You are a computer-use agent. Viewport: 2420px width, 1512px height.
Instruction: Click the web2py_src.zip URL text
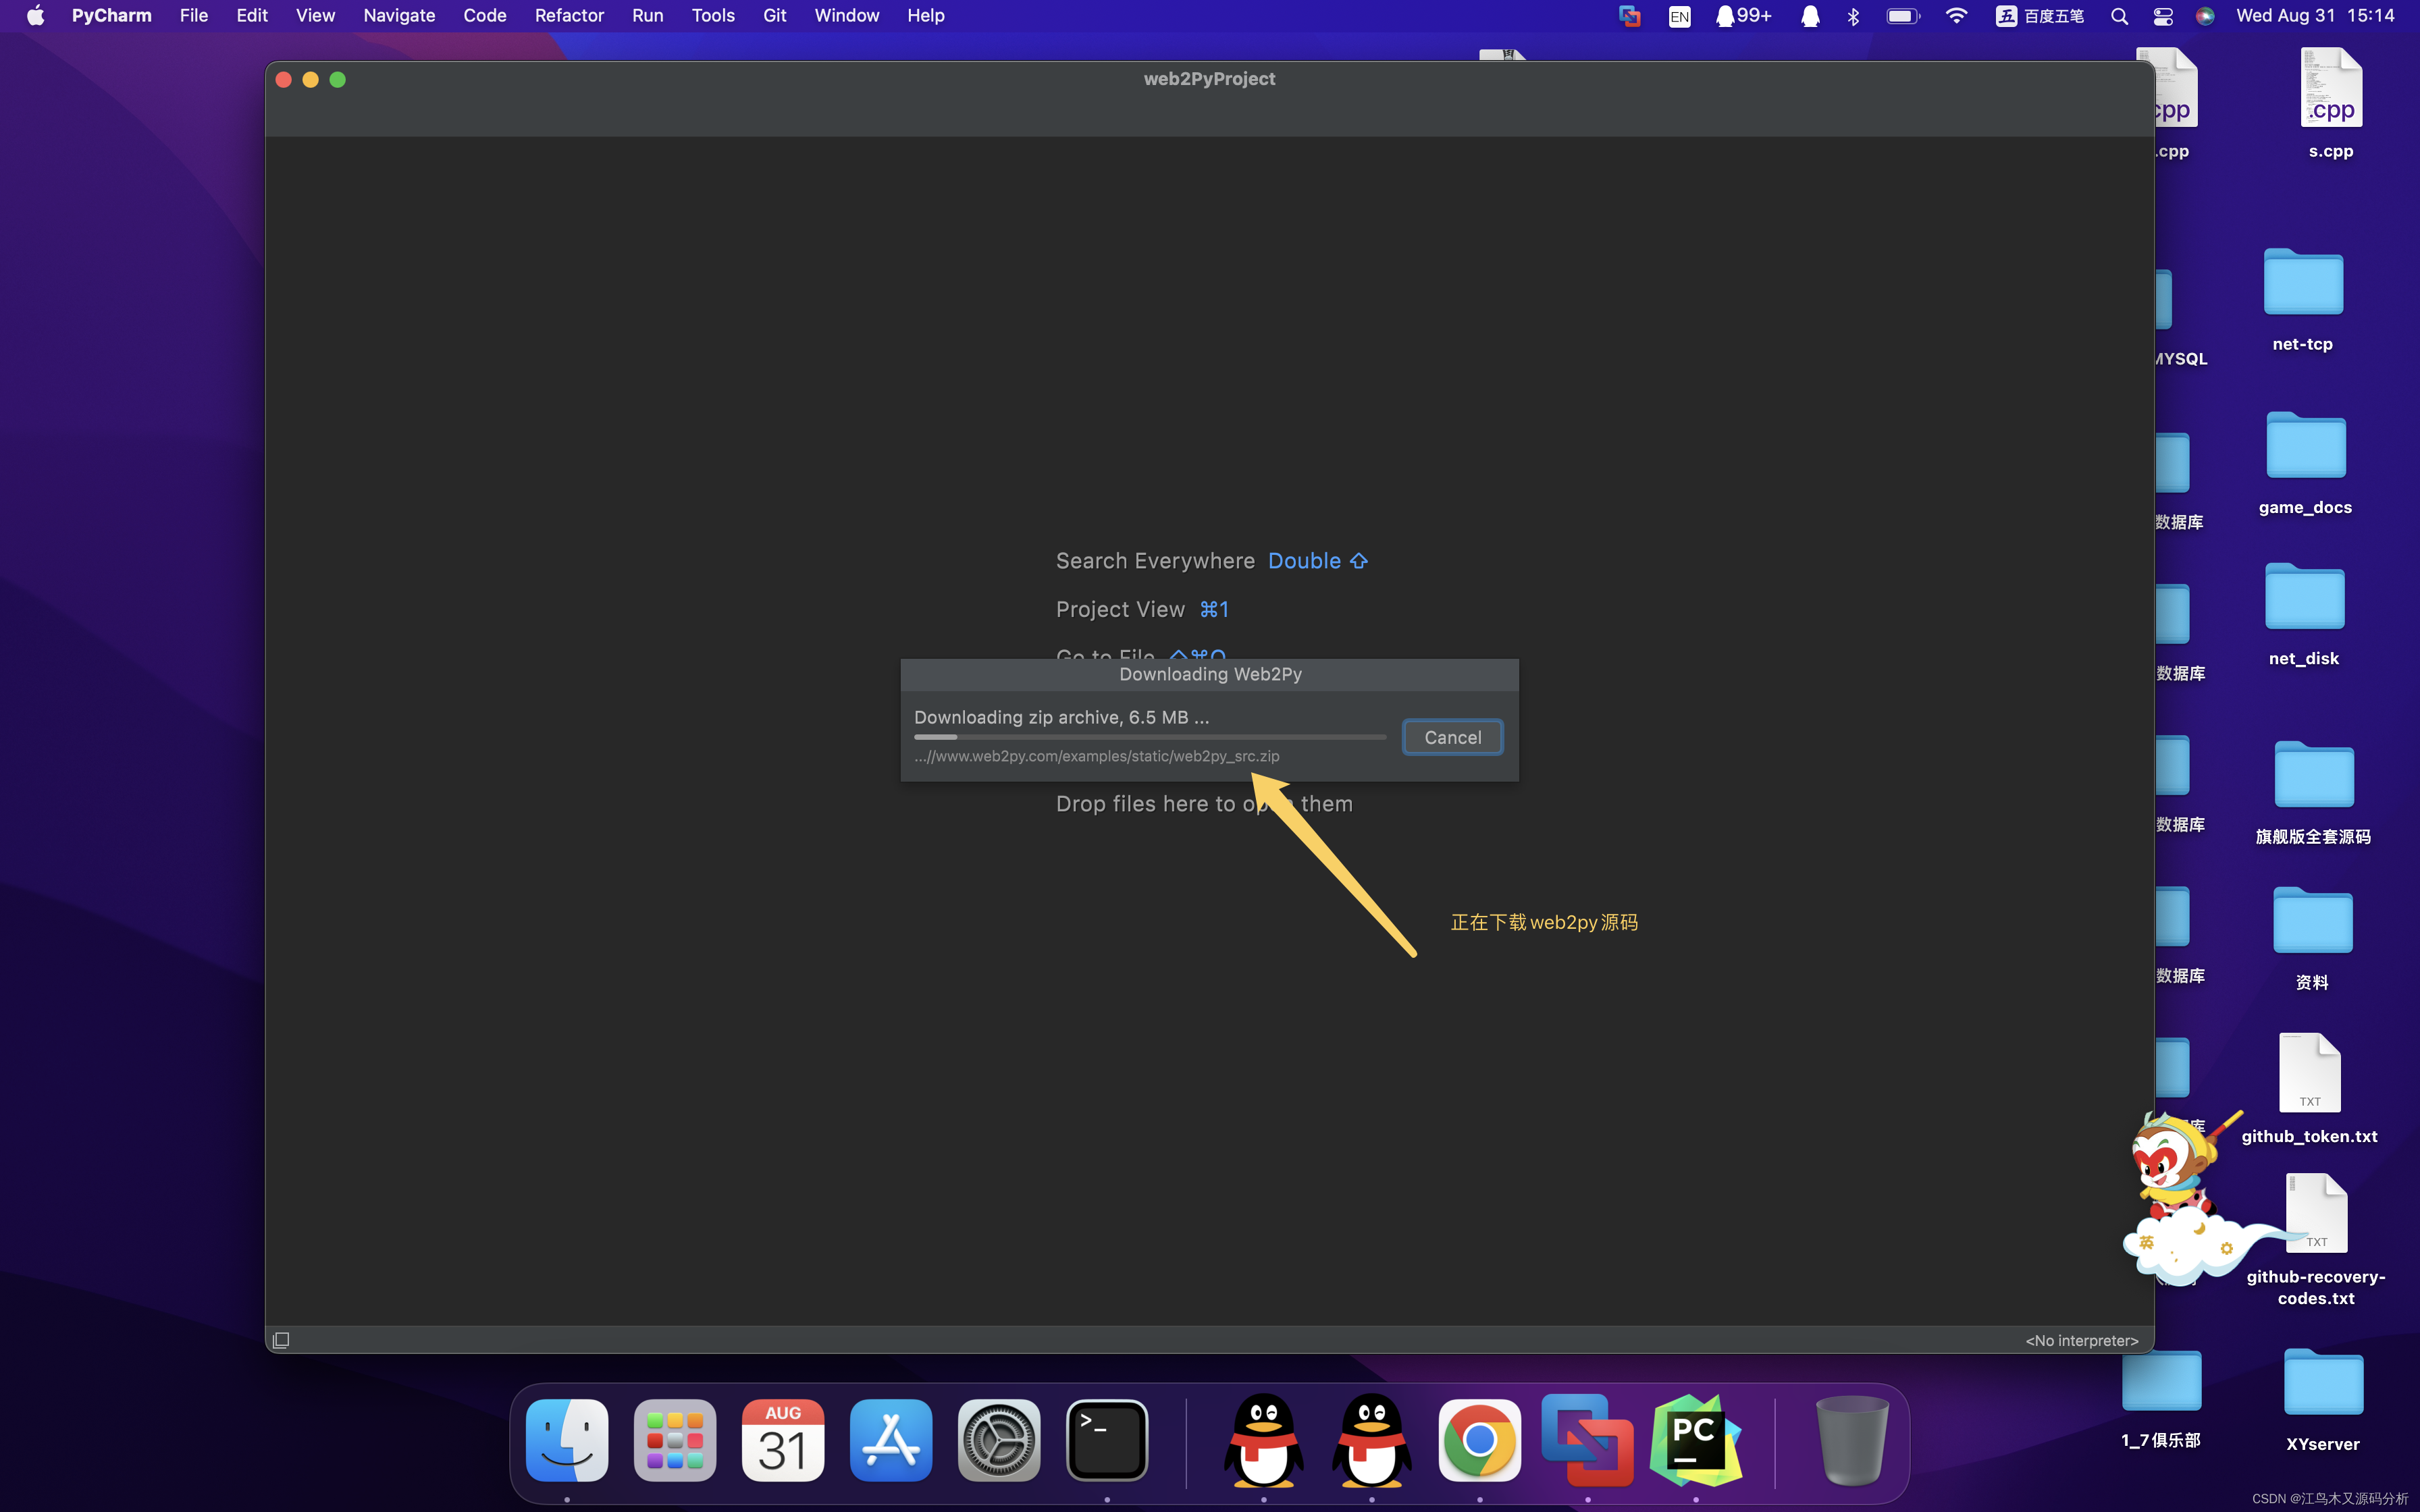point(1096,756)
